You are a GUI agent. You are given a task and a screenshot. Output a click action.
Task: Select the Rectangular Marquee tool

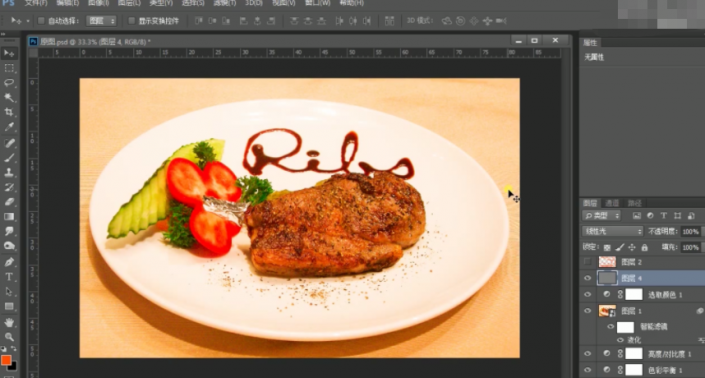(x=9, y=68)
